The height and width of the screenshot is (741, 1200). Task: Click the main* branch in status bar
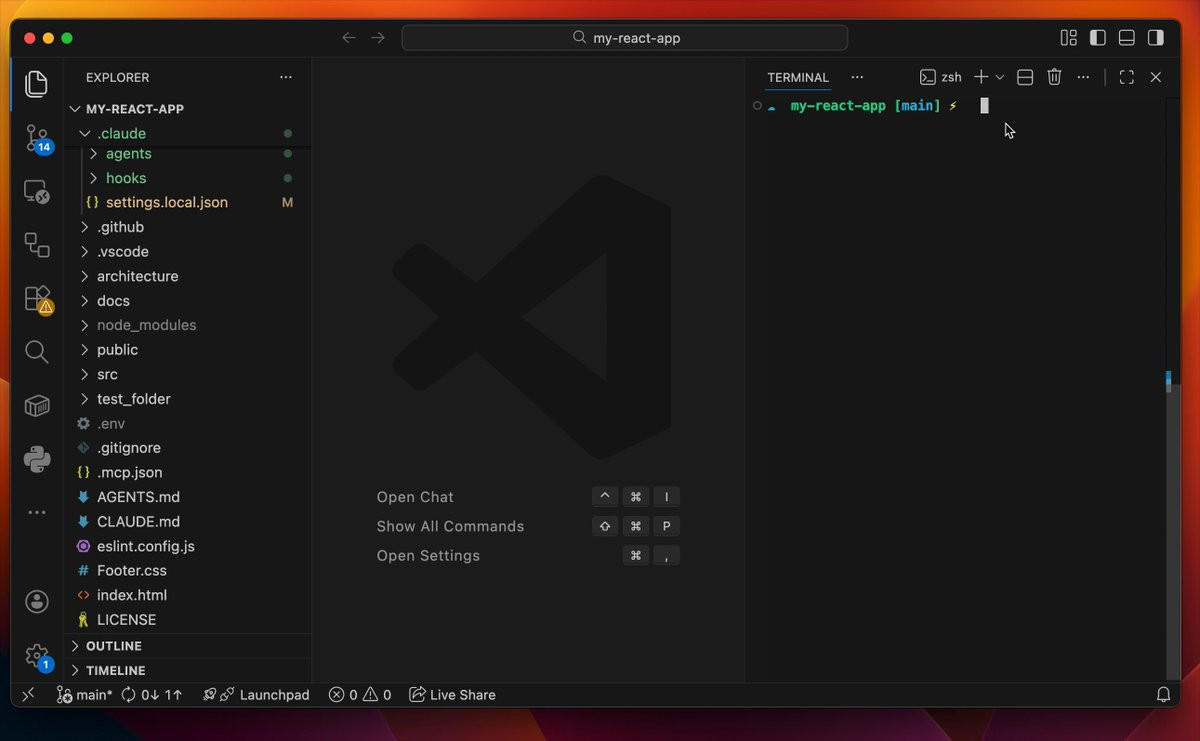pyautogui.click(x=84, y=694)
